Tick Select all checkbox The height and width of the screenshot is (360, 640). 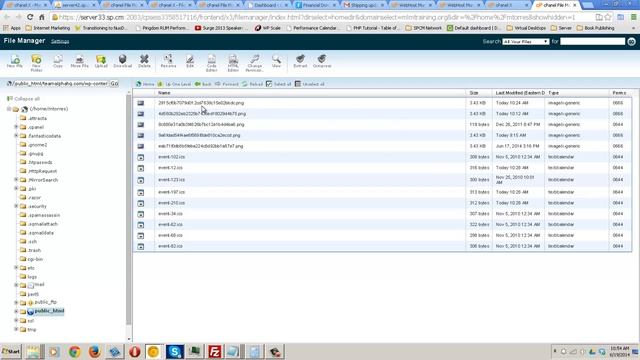pyautogui.click(x=269, y=84)
